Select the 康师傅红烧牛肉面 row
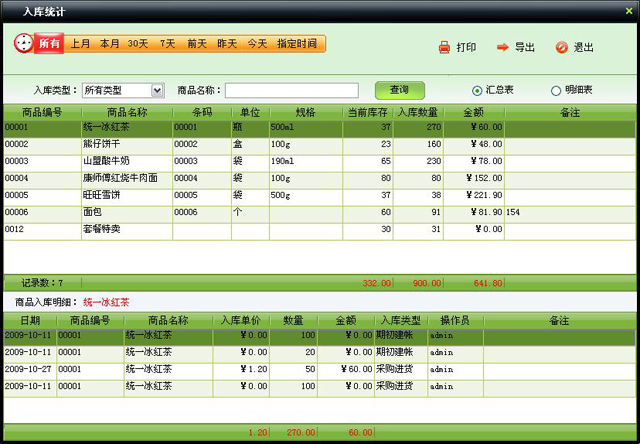Image resolution: width=640 pixels, height=444 pixels. coord(127,178)
